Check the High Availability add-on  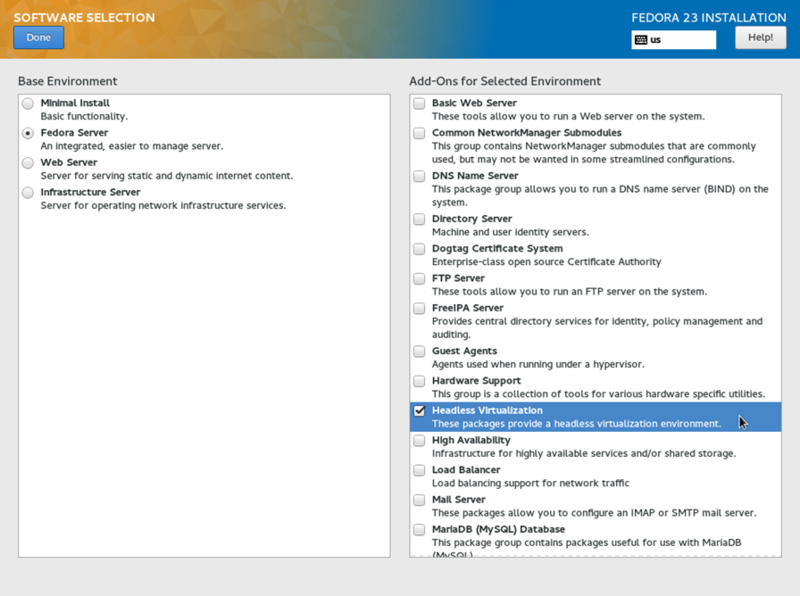pyautogui.click(x=420, y=441)
